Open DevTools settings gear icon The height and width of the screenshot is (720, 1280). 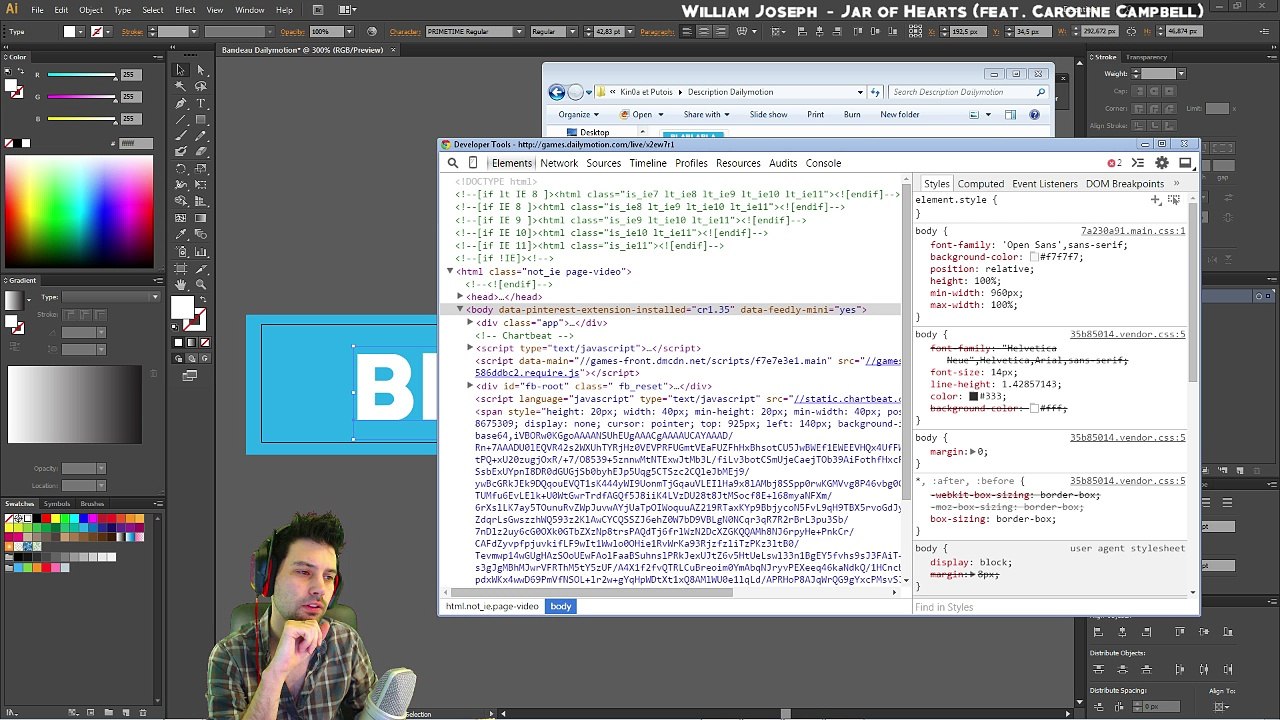(1161, 163)
